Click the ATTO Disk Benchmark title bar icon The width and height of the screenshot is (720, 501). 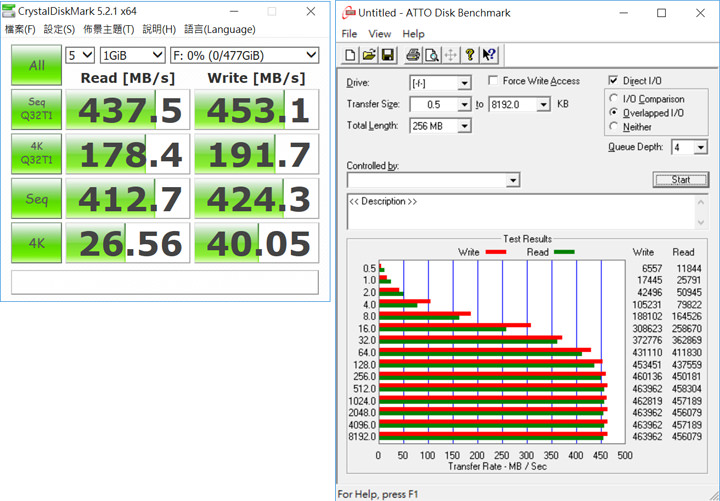[349, 12]
